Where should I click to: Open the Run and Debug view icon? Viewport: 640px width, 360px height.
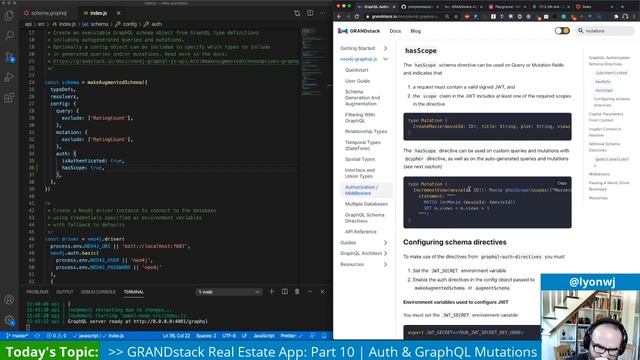pyautogui.click(x=9, y=77)
